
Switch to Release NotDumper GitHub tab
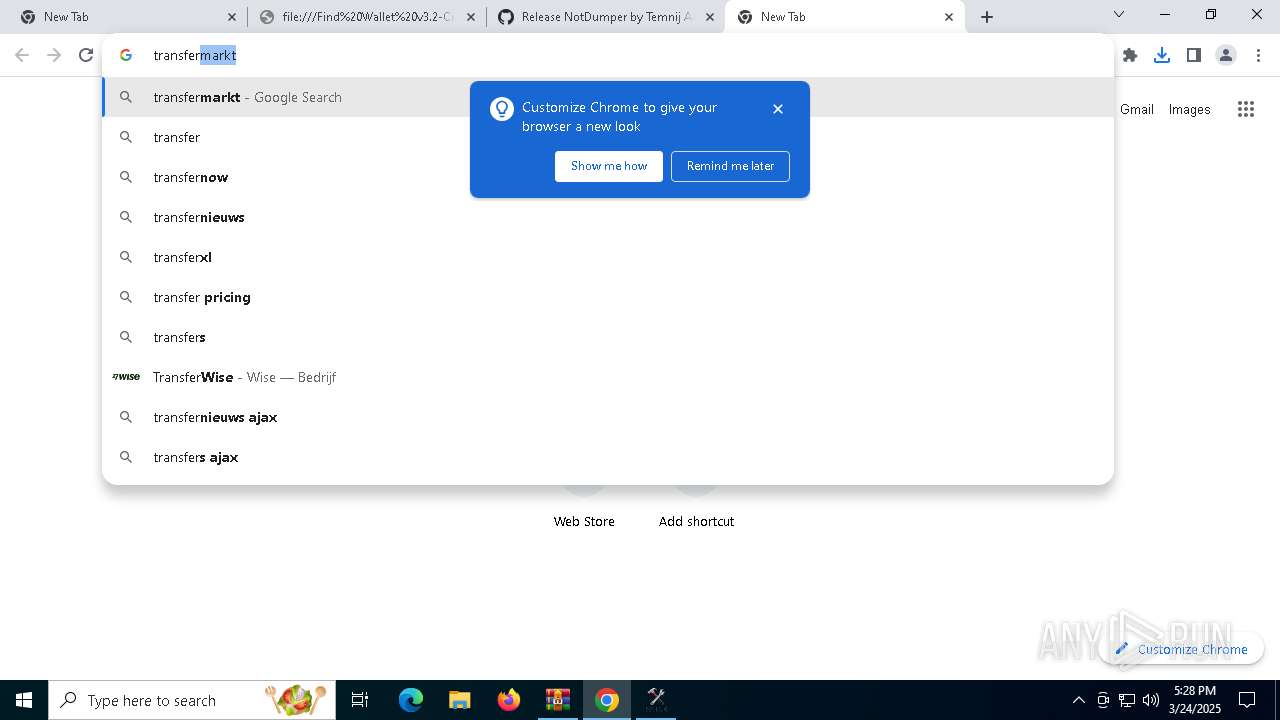[x=605, y=17]
